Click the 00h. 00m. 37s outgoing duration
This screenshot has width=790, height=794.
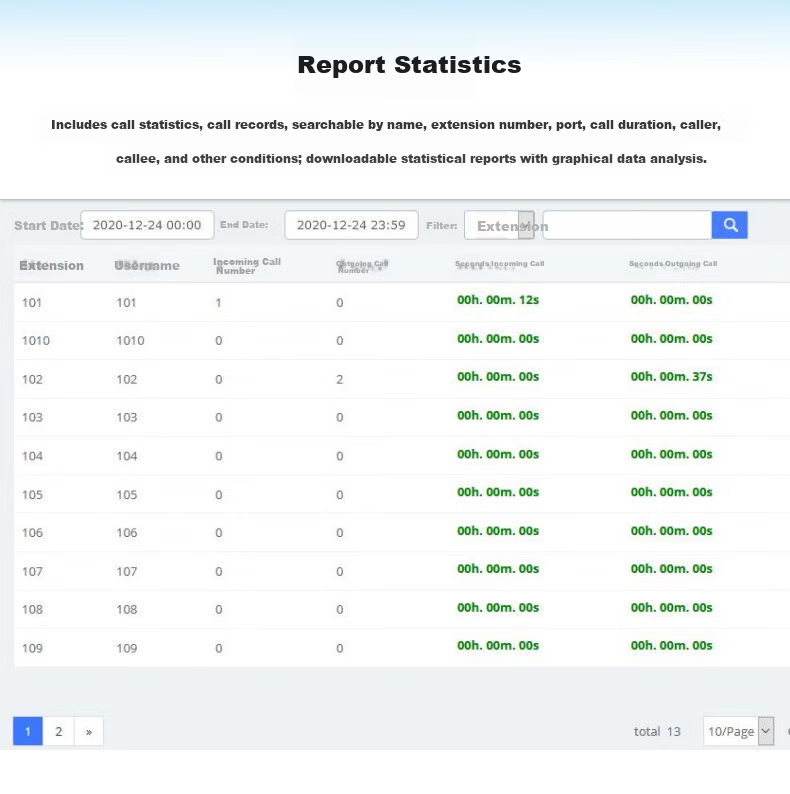coord(672,377)
